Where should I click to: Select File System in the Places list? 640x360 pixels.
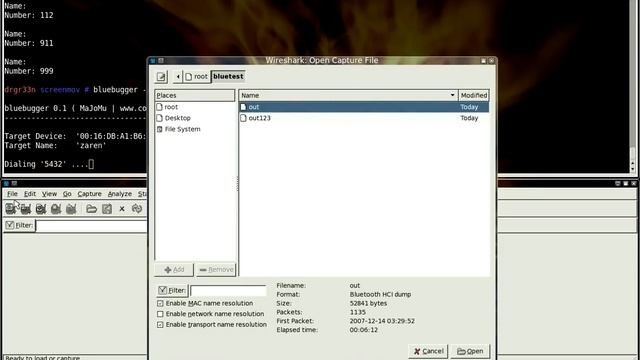pos(182,129)
